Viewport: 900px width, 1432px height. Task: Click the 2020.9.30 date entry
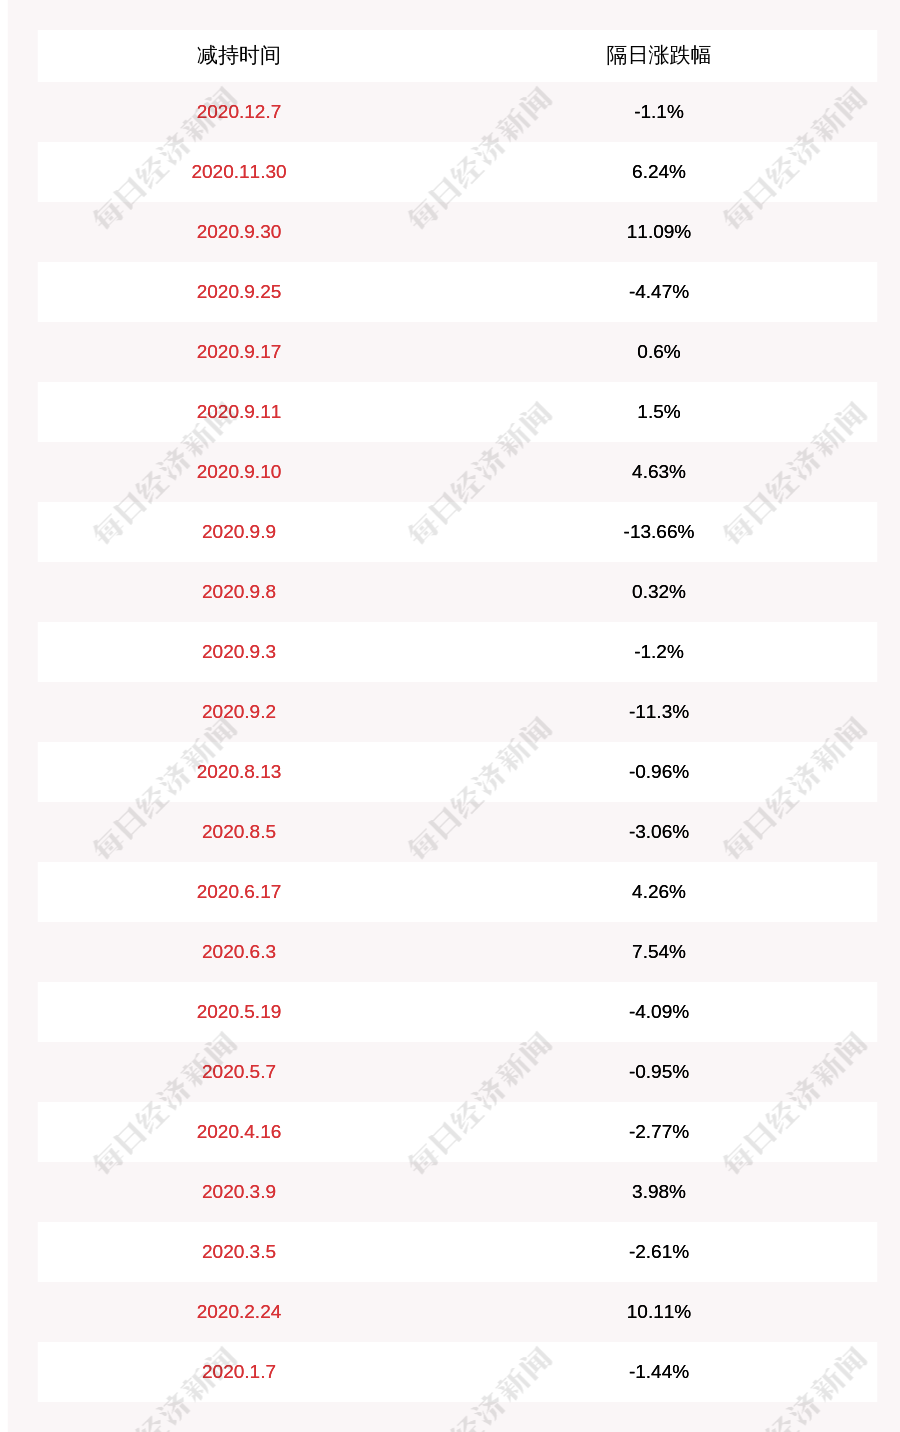pos(239,231)
